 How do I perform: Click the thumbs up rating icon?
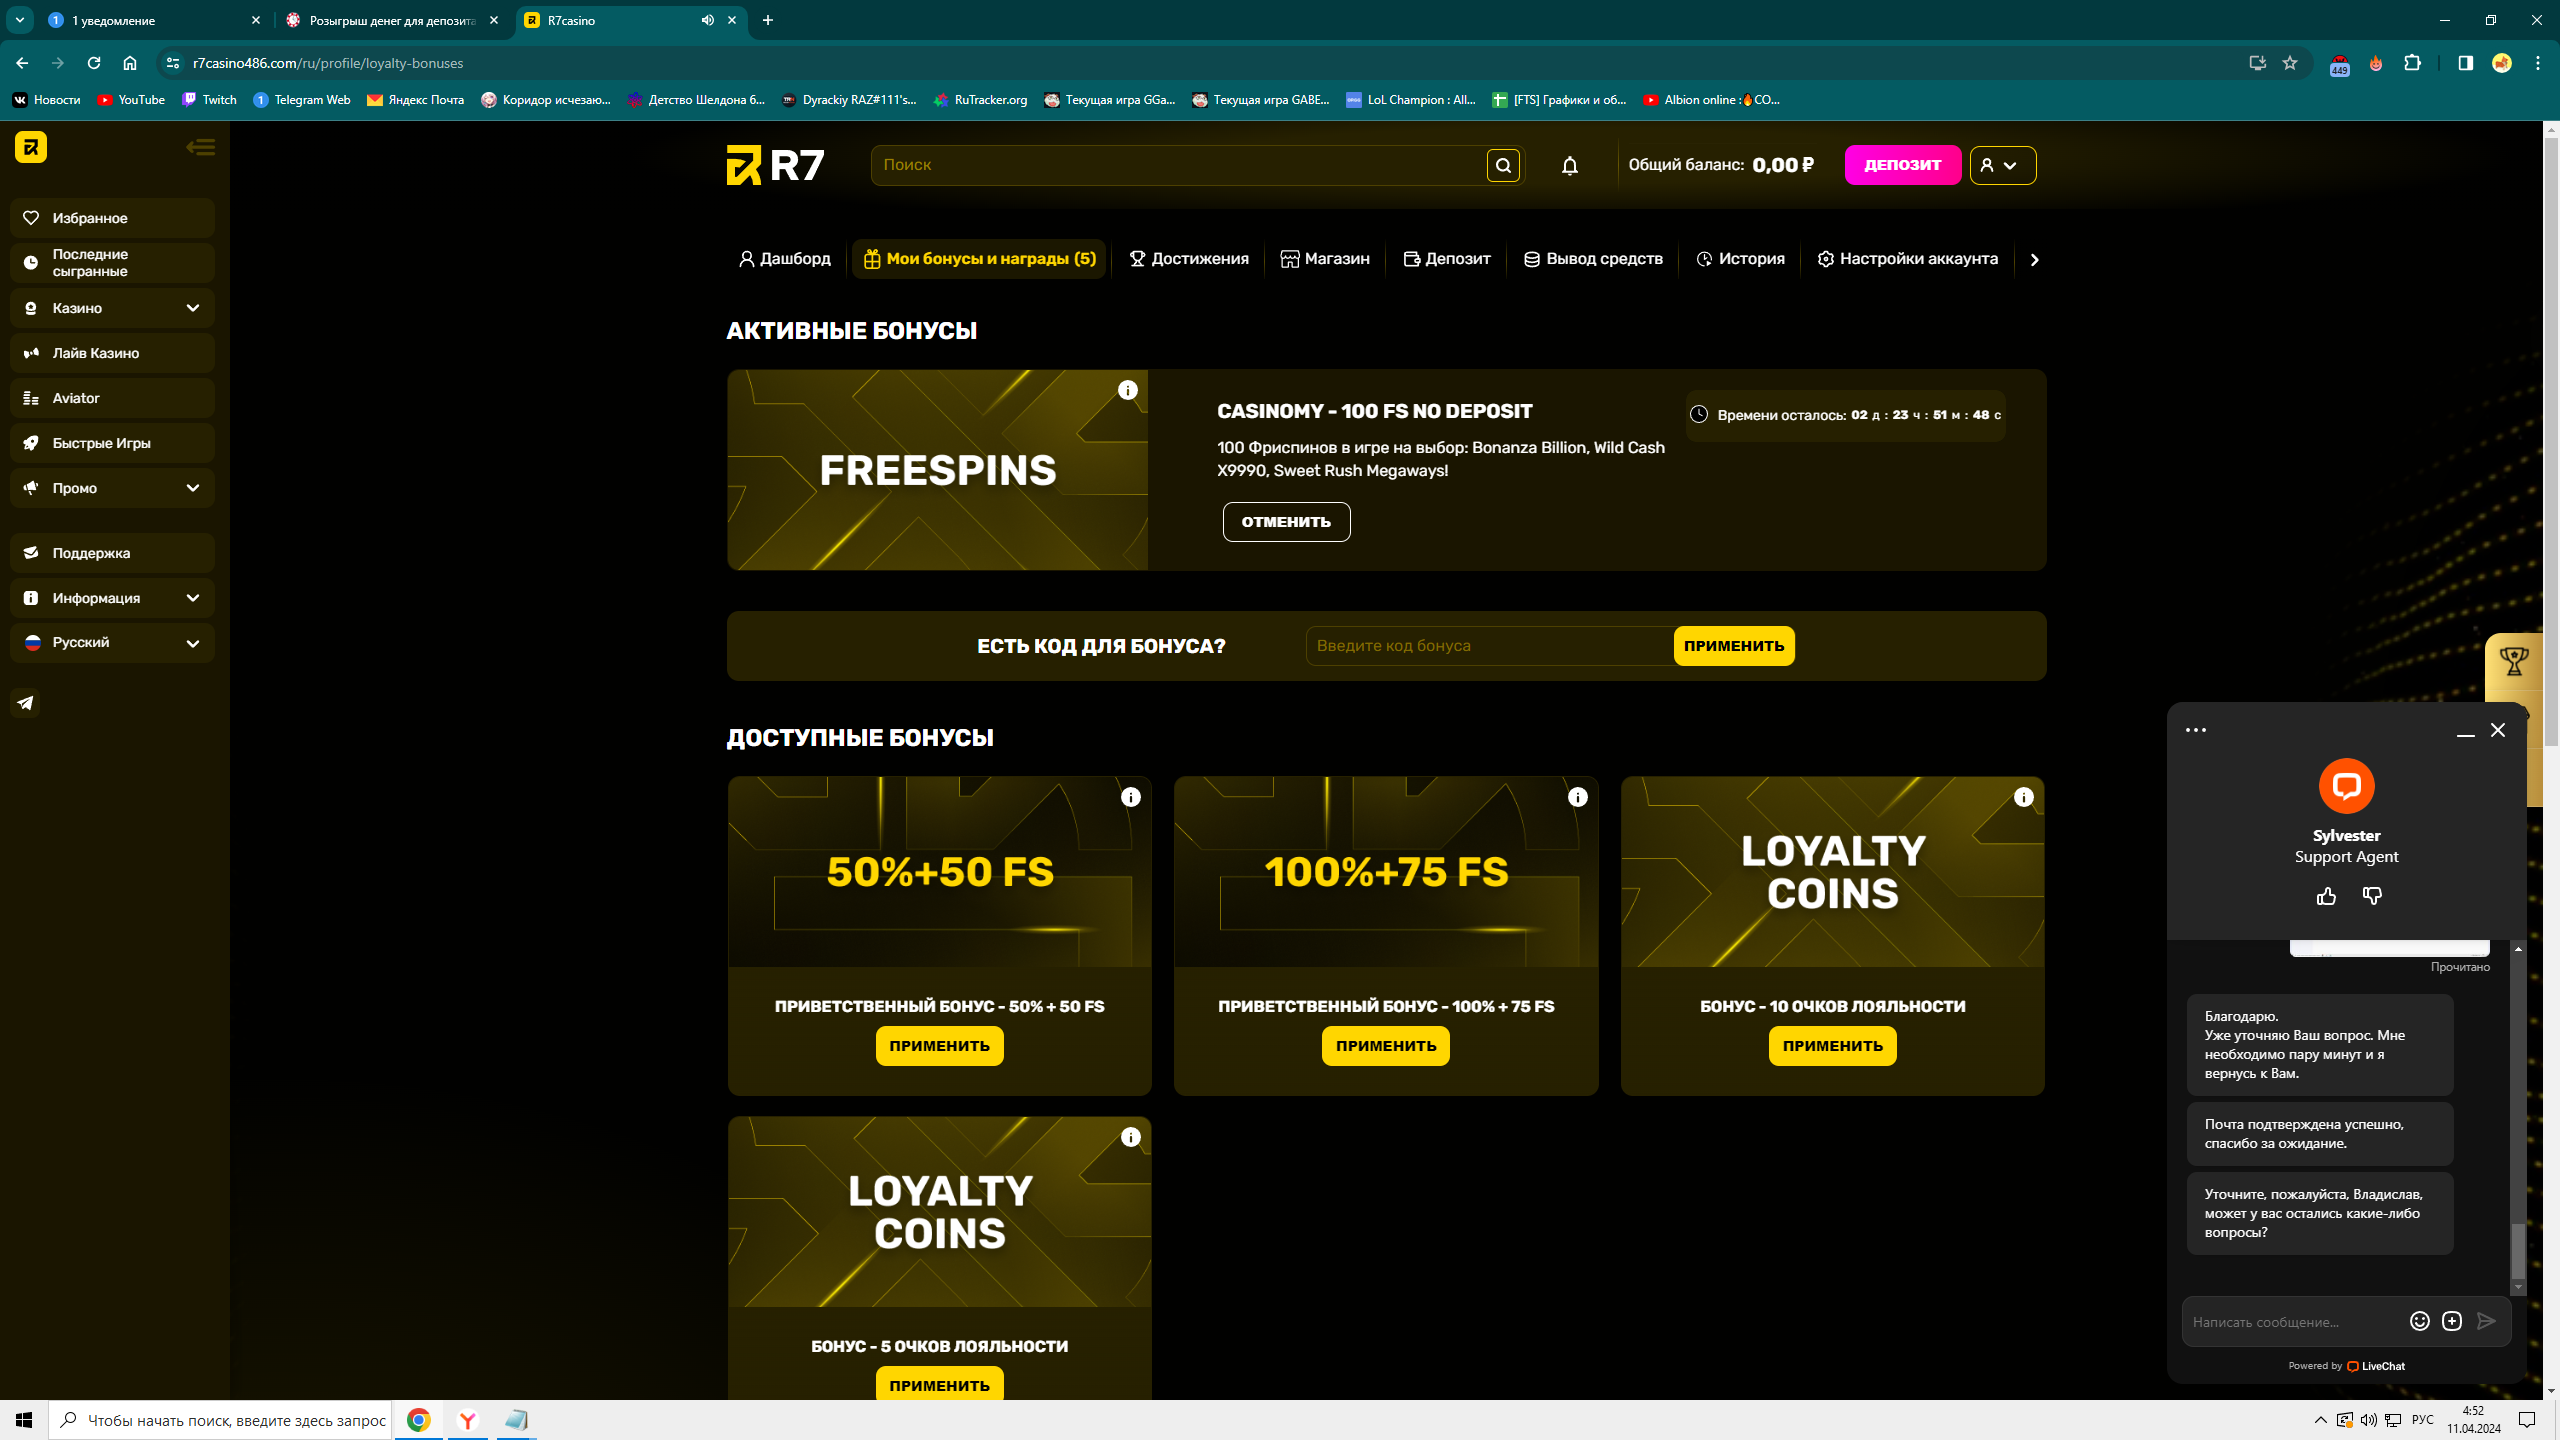2326,896
